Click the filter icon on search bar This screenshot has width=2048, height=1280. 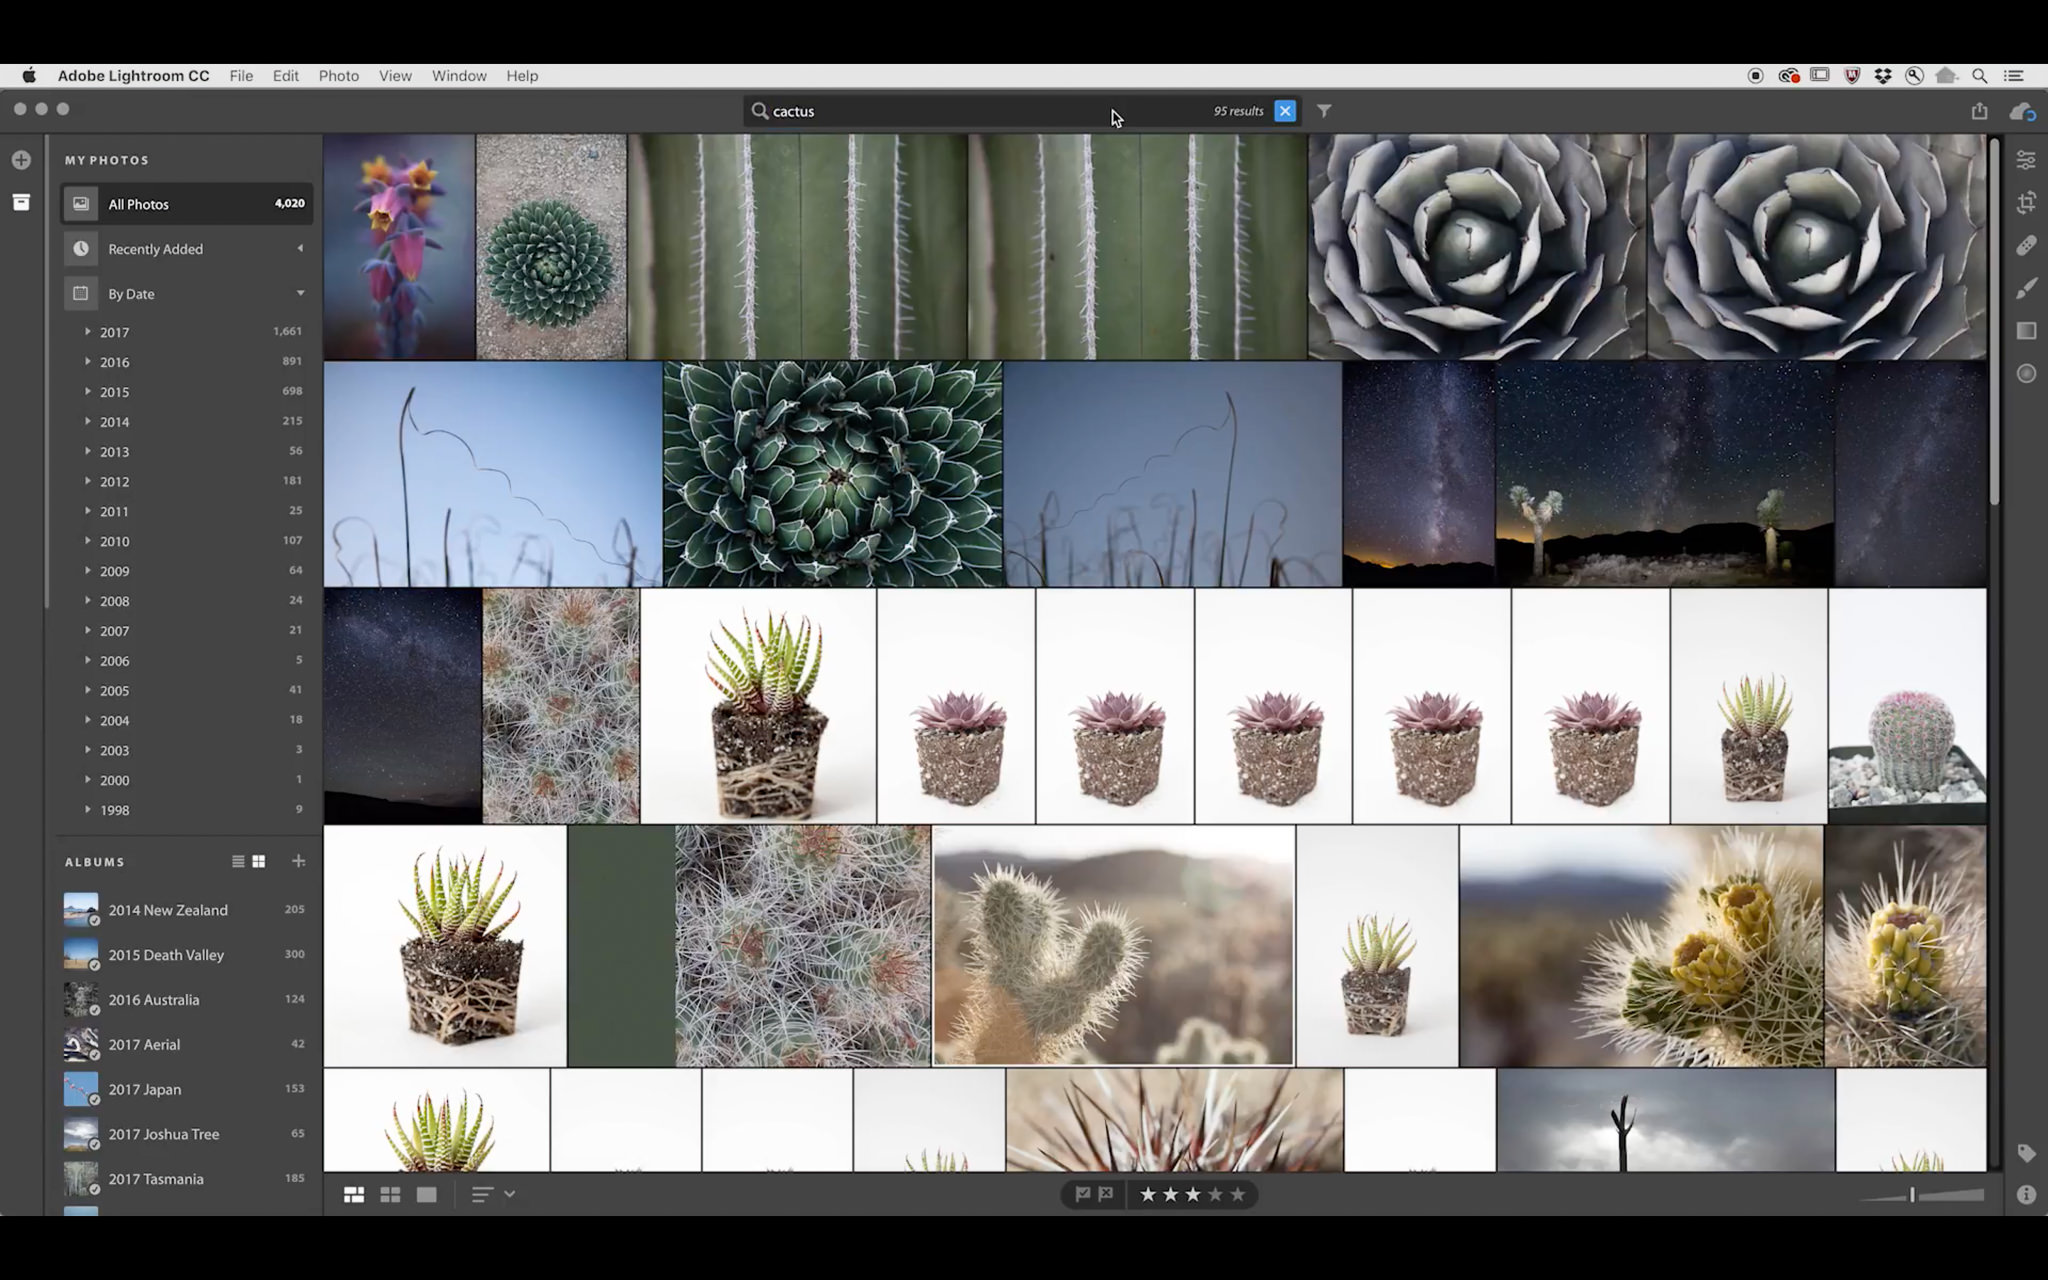click(1323, 111)
